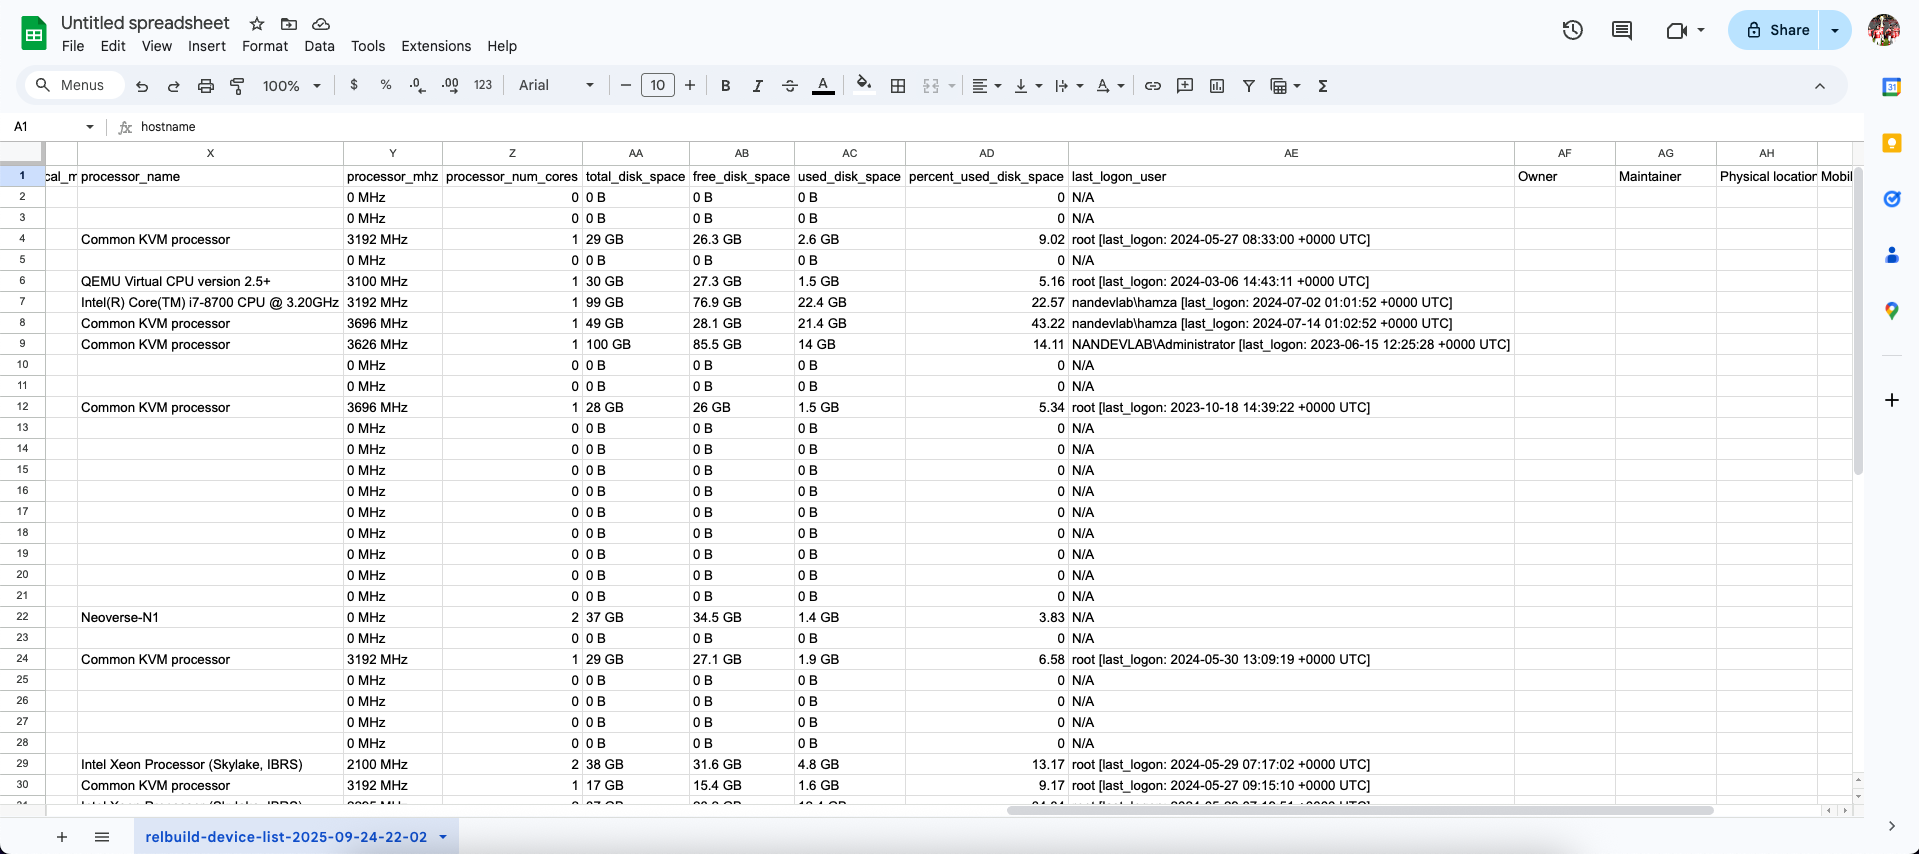Toggle italic formatting

pos(757,86)
